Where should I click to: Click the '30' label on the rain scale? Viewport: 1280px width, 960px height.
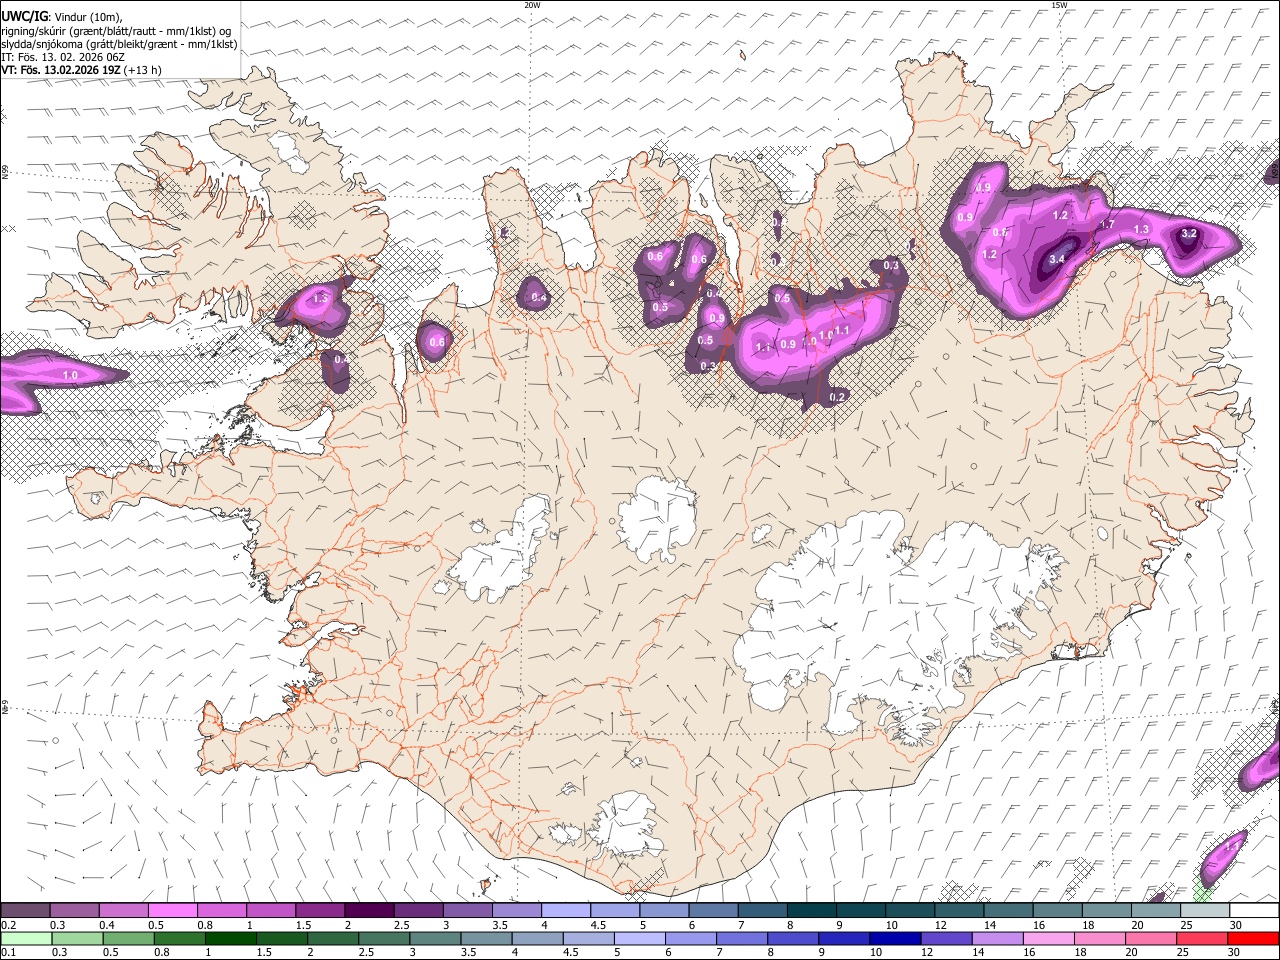tap(1235, 953)
